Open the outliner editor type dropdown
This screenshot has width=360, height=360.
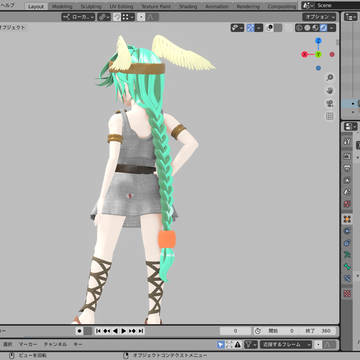[351, 17]
